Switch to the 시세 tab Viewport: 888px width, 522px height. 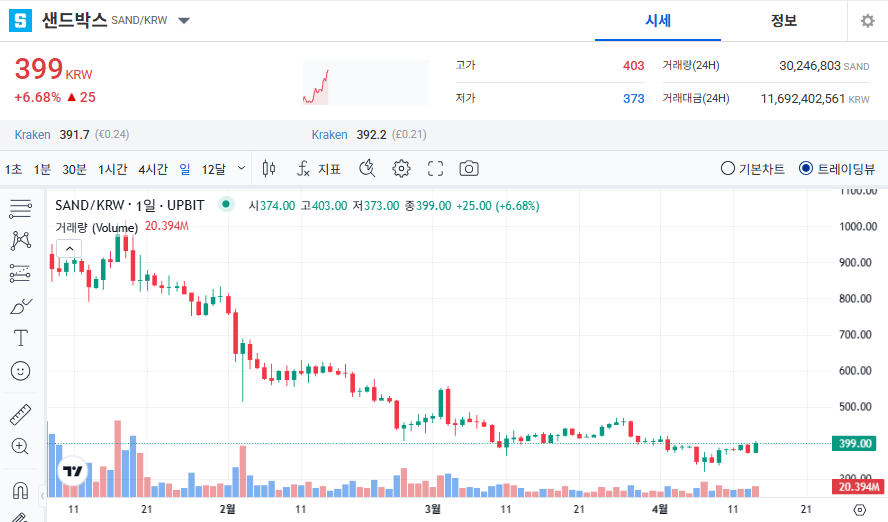[658, 21]
